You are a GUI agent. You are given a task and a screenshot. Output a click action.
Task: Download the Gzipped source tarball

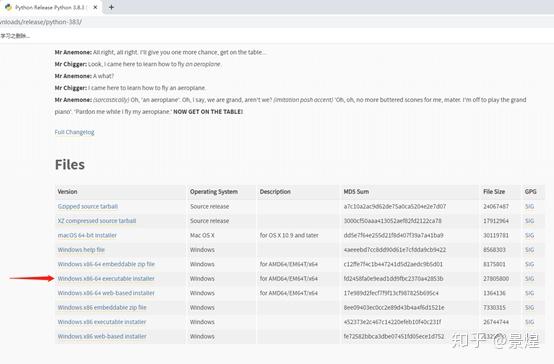tap(88, 206)
